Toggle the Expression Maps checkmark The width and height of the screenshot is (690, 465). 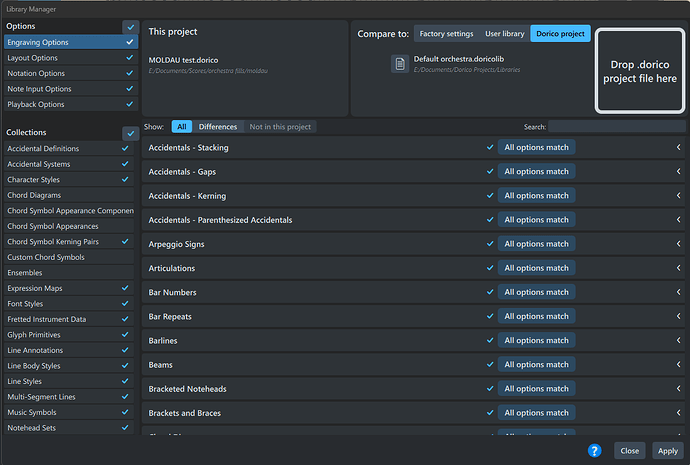coord(125,288)
